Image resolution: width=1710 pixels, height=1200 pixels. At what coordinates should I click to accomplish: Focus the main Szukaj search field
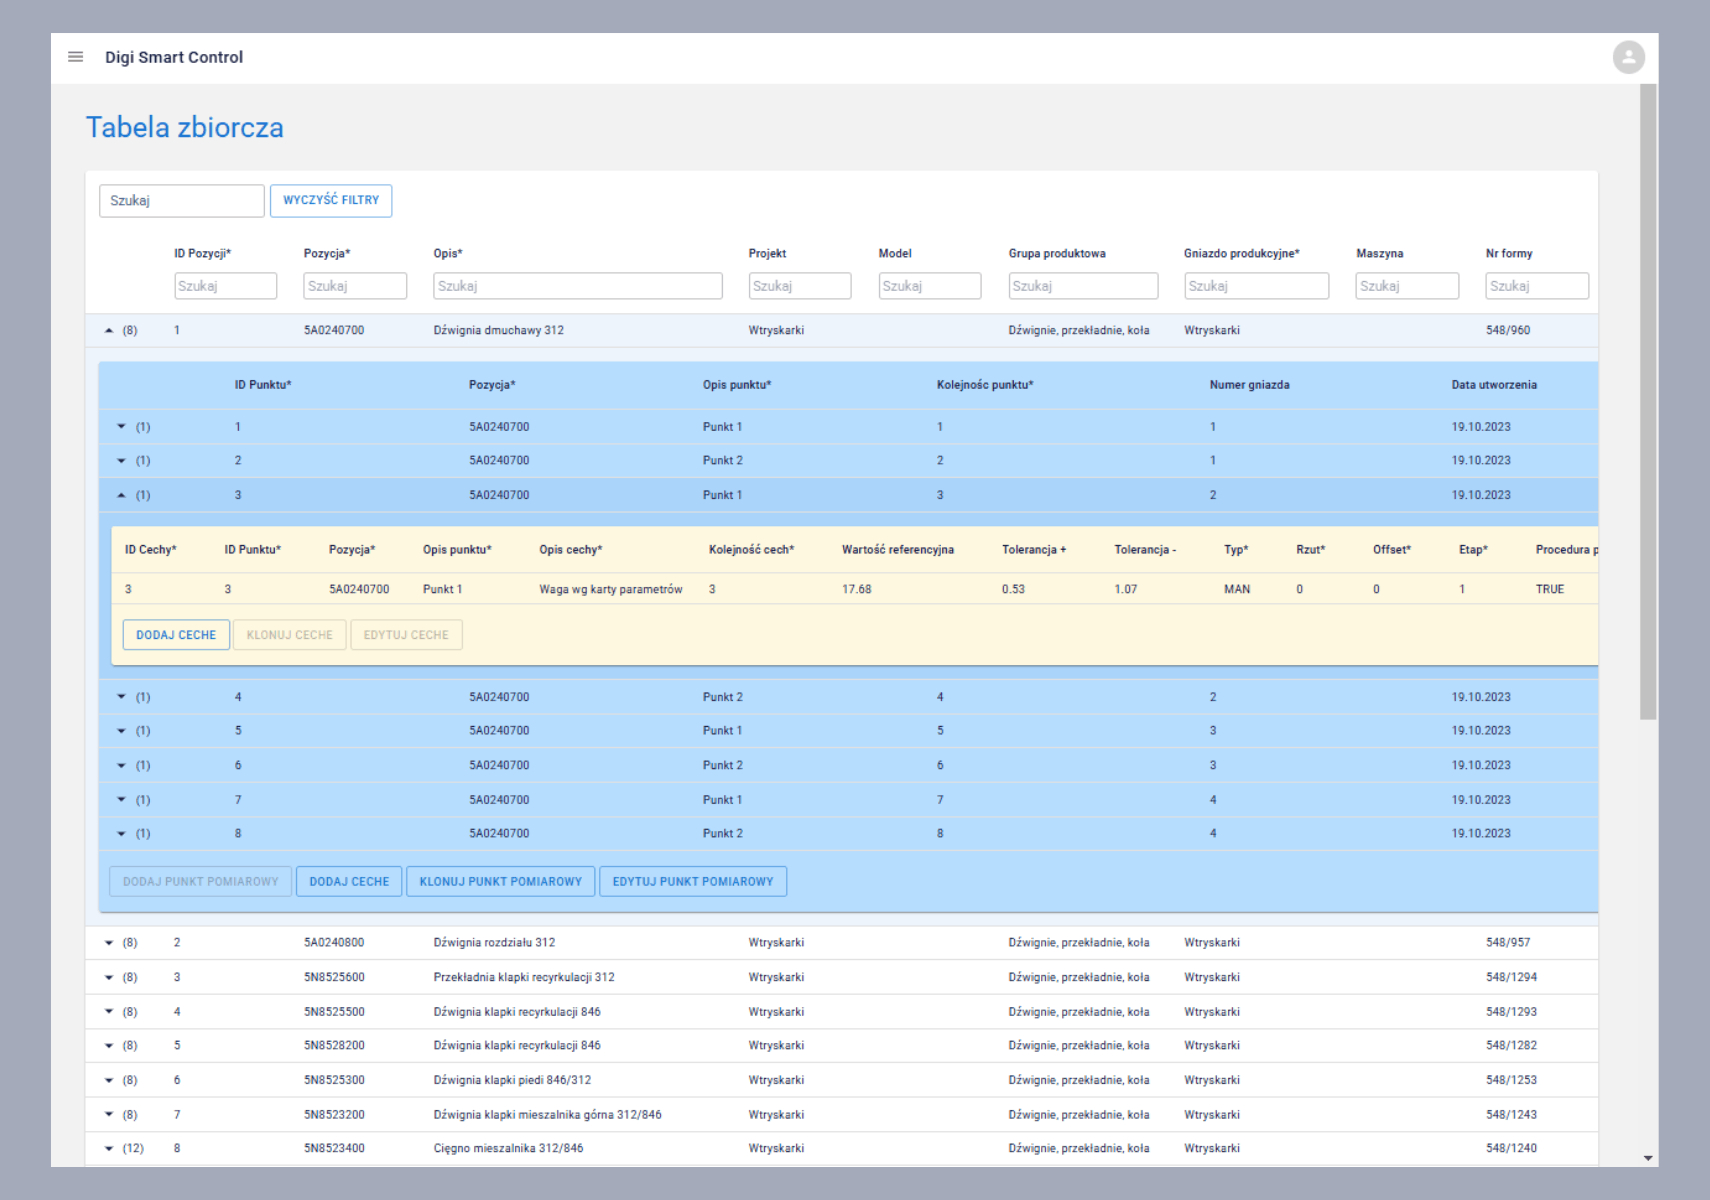pyautogui.click(x=181, y=201)
